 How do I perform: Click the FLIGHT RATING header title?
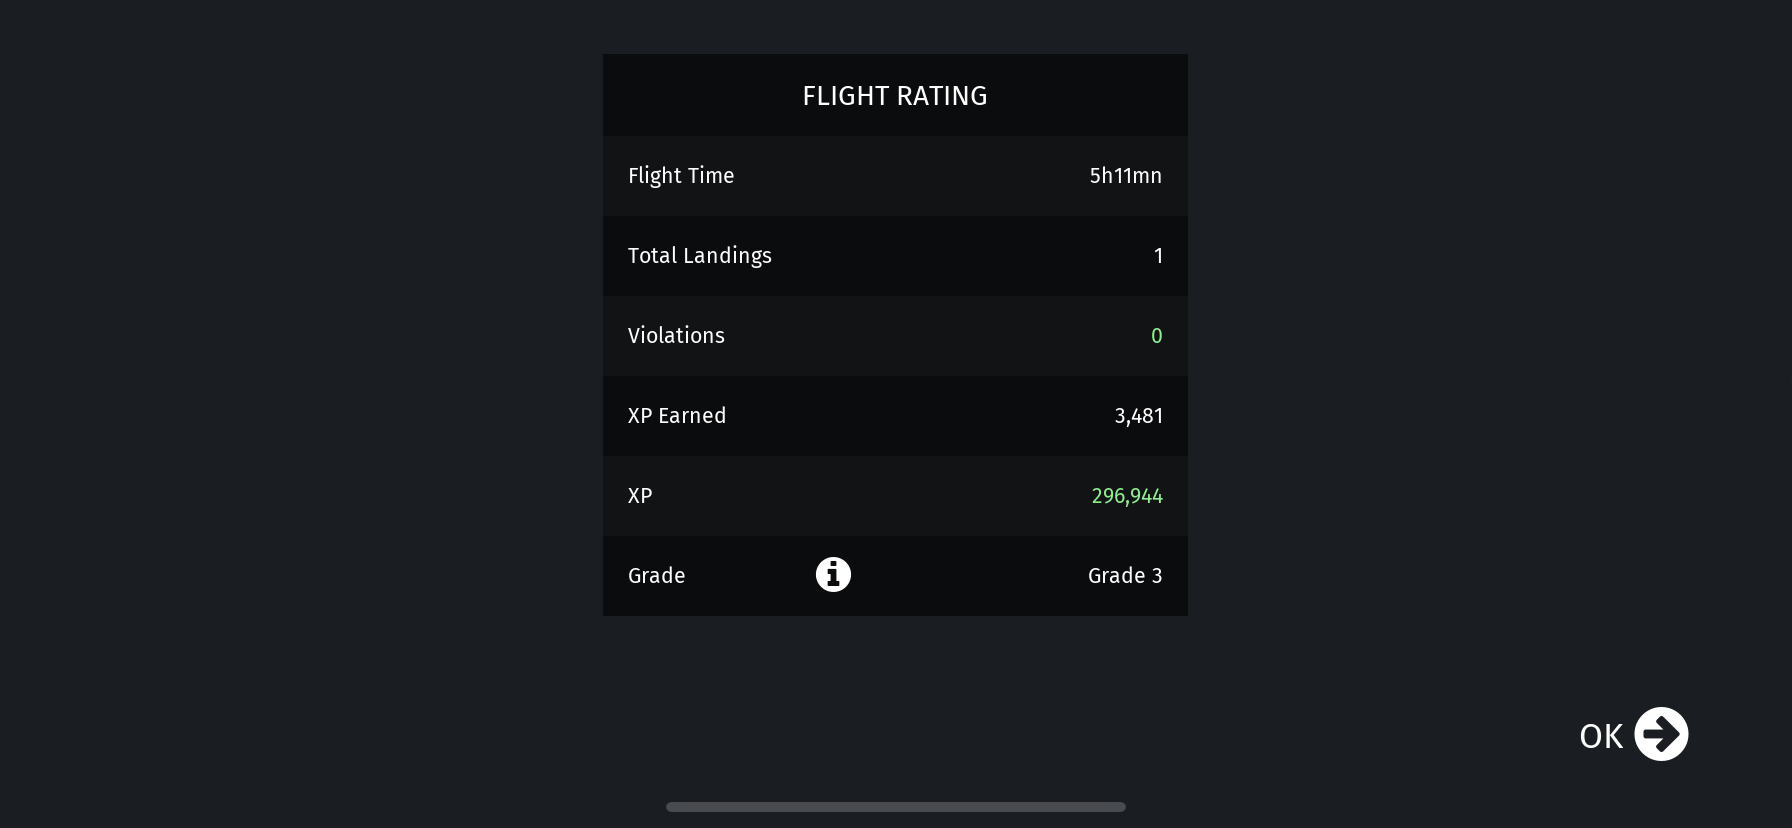coord(895,96)
